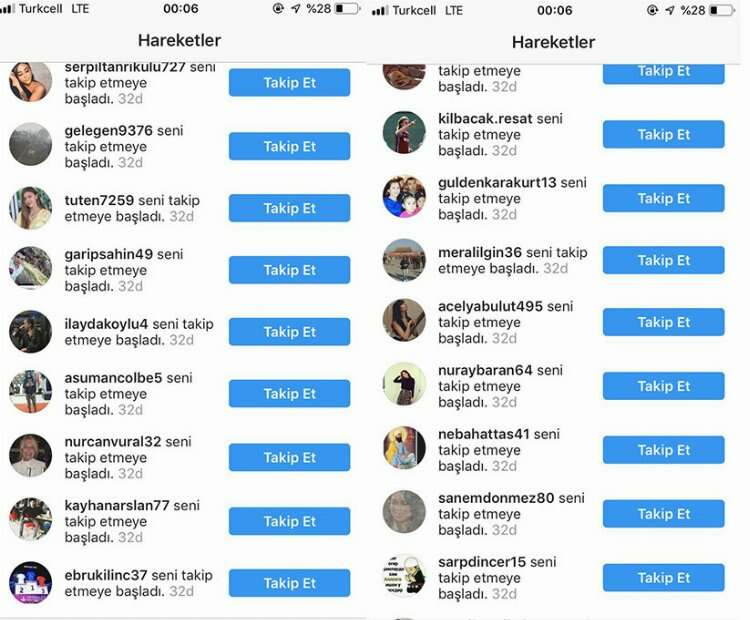Open username link asumancolbe5
750x620 pixels.
click(x=113, y=377)
